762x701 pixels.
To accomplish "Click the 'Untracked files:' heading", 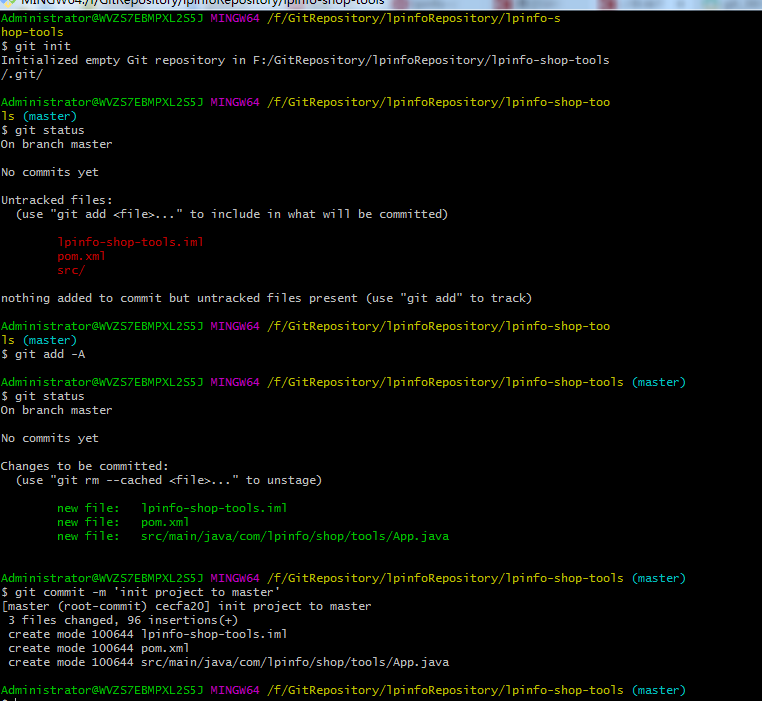I will pos(56,200).
